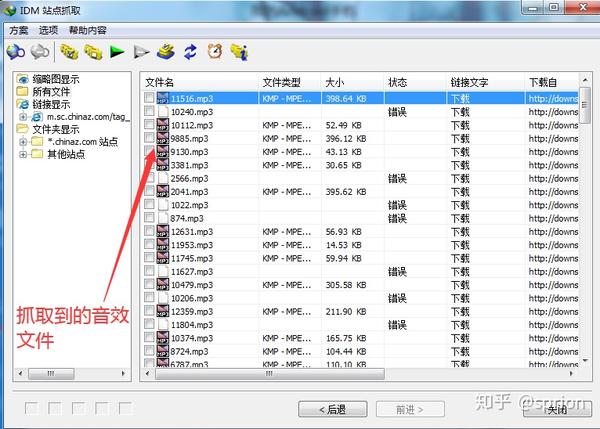Expand the m.sc.chinaz.com/tag_ node
The width and height of the screenshot is (600, 429).
click(x=23, y=117)
